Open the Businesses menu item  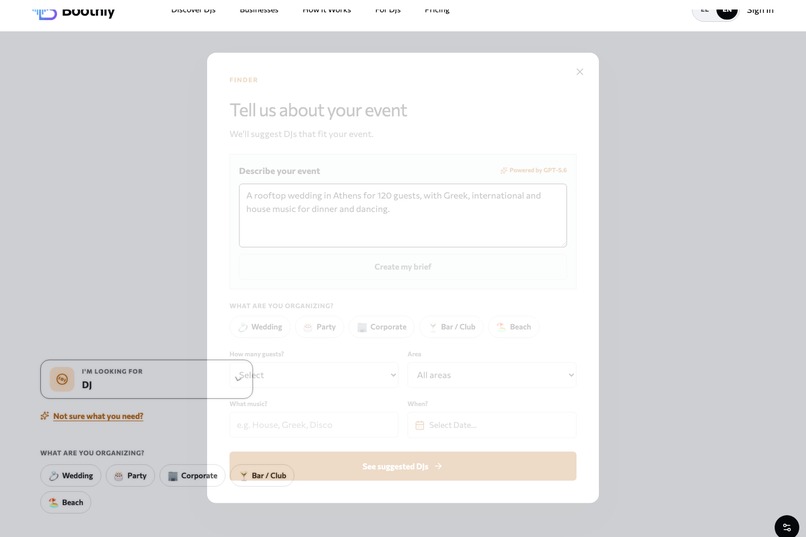(259, 10)
